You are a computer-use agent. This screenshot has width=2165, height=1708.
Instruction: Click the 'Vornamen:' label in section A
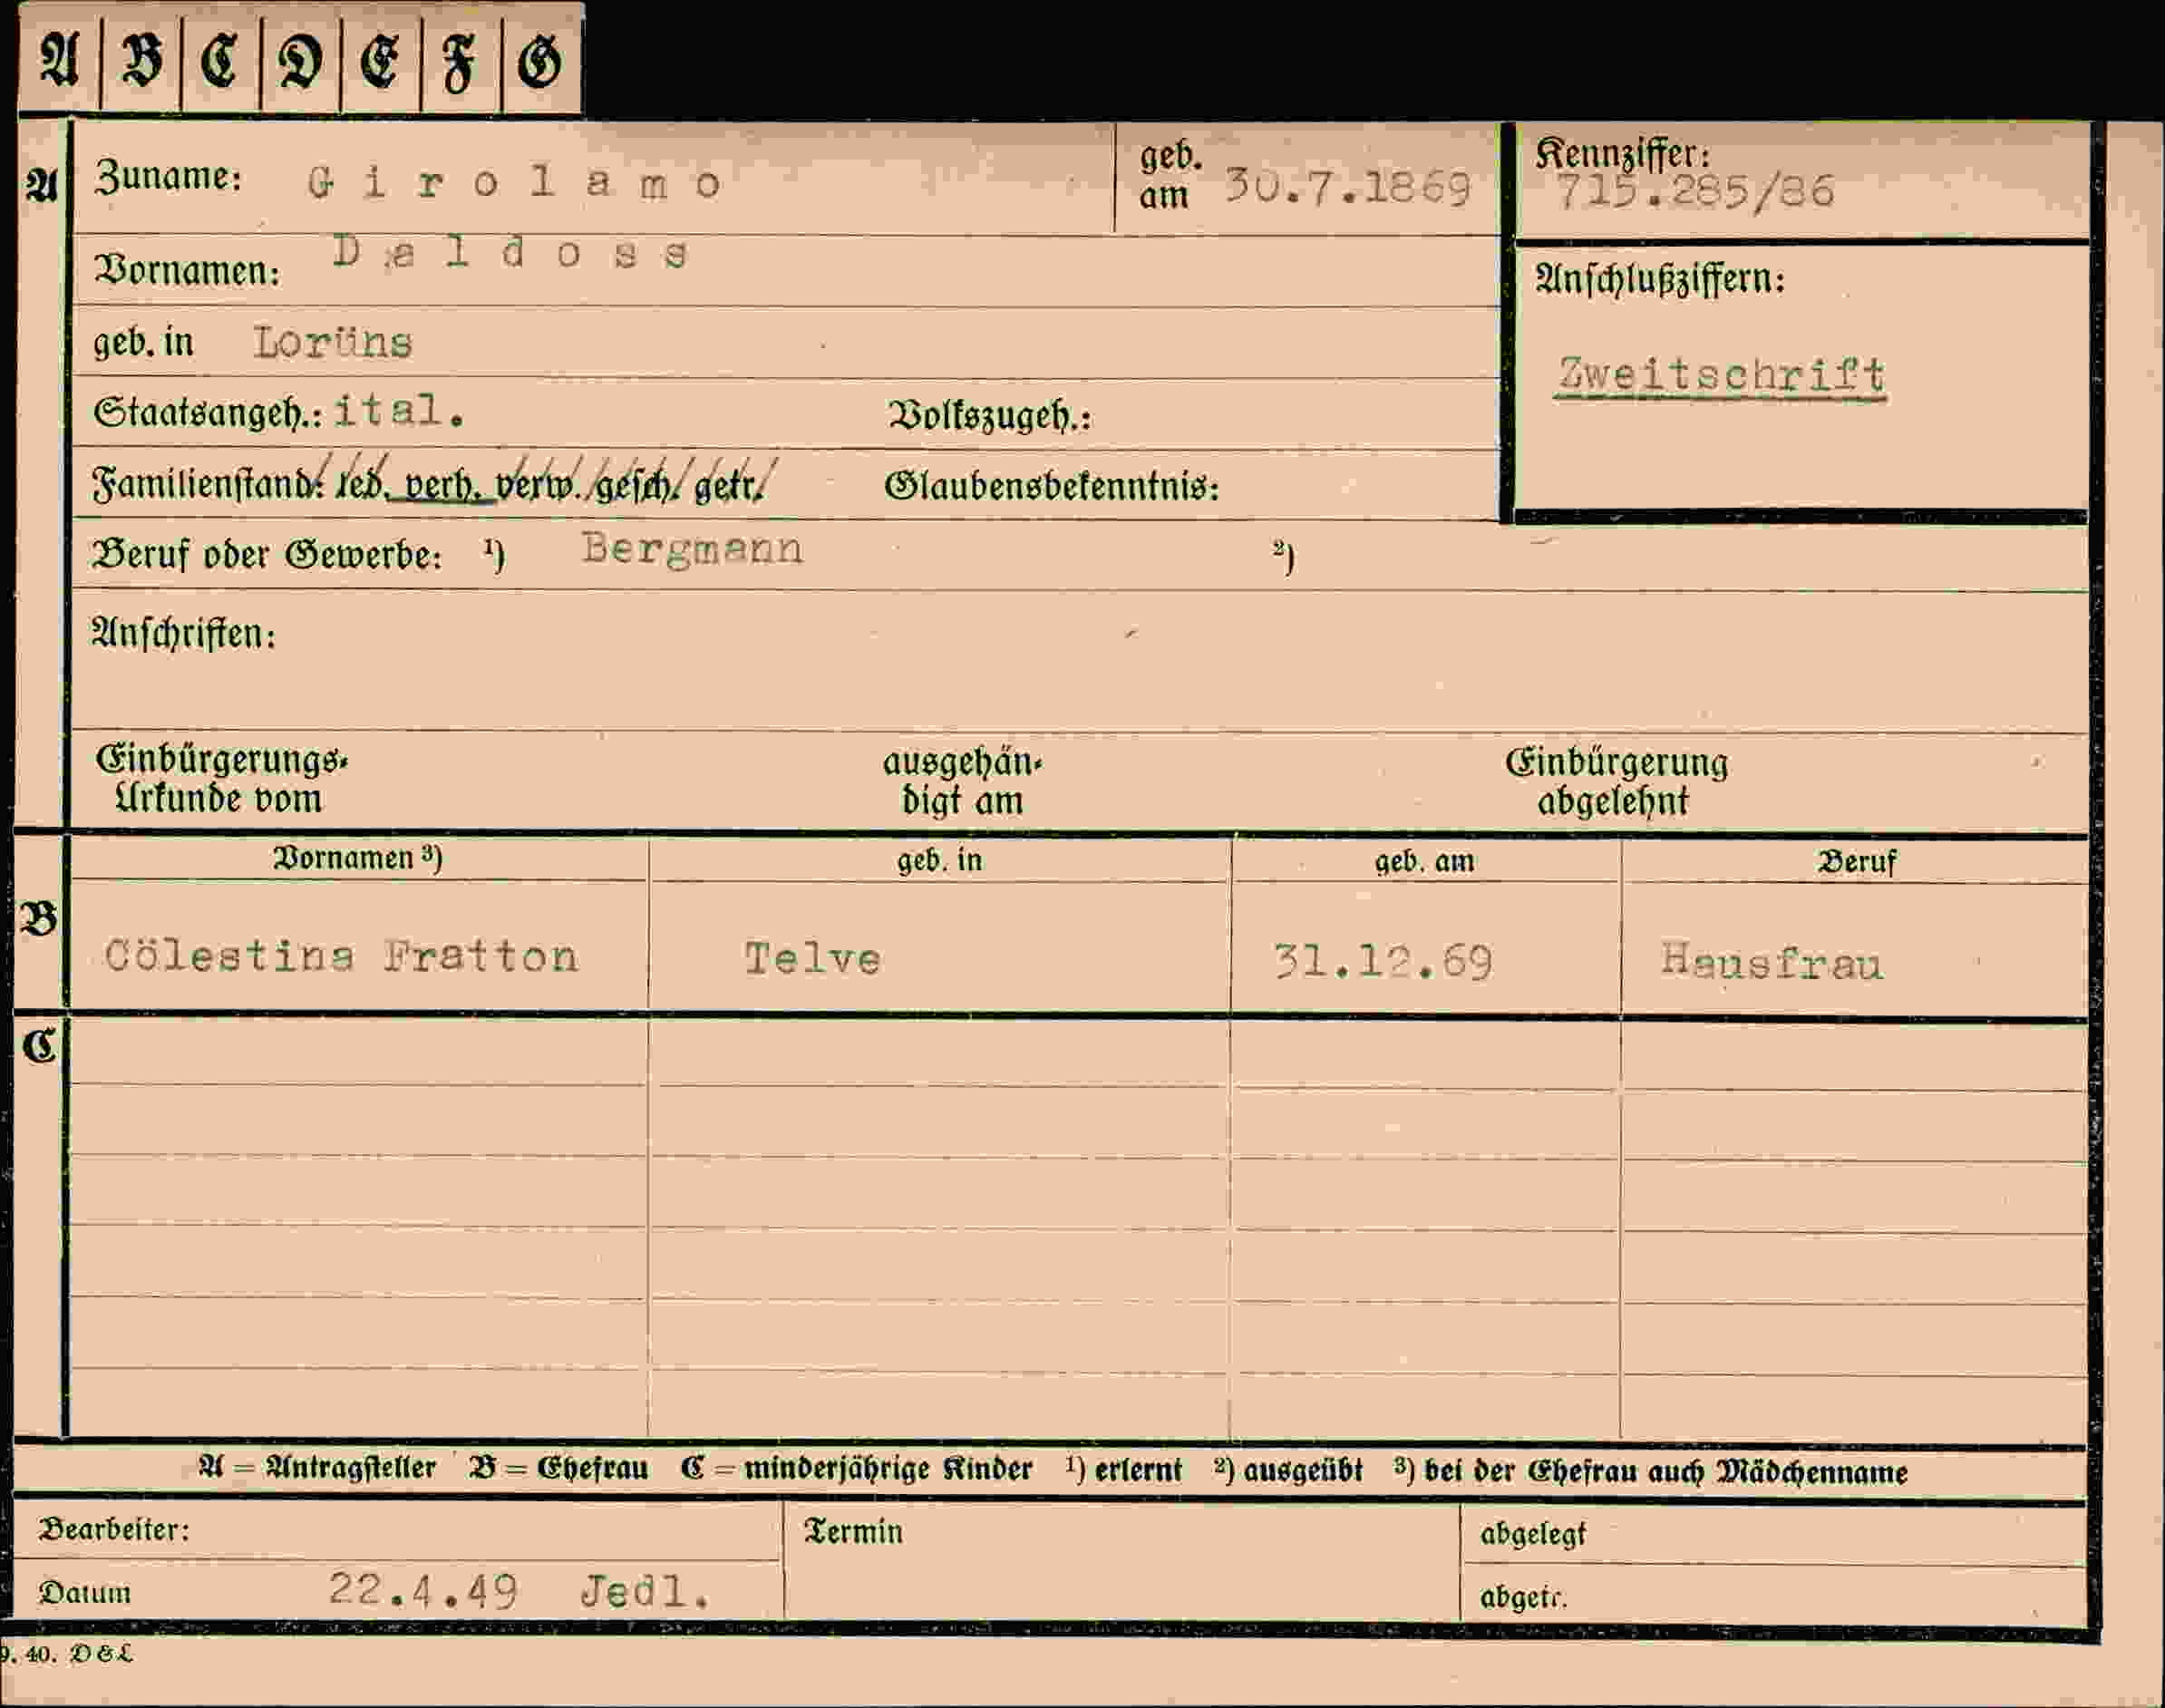click(x=187, y=271)
